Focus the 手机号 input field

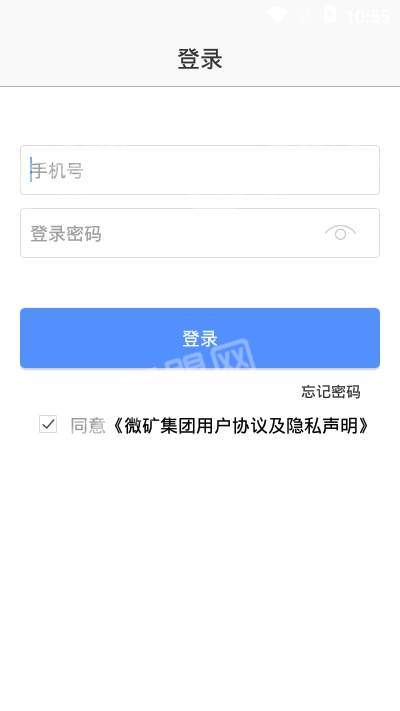tap(200, 170)
